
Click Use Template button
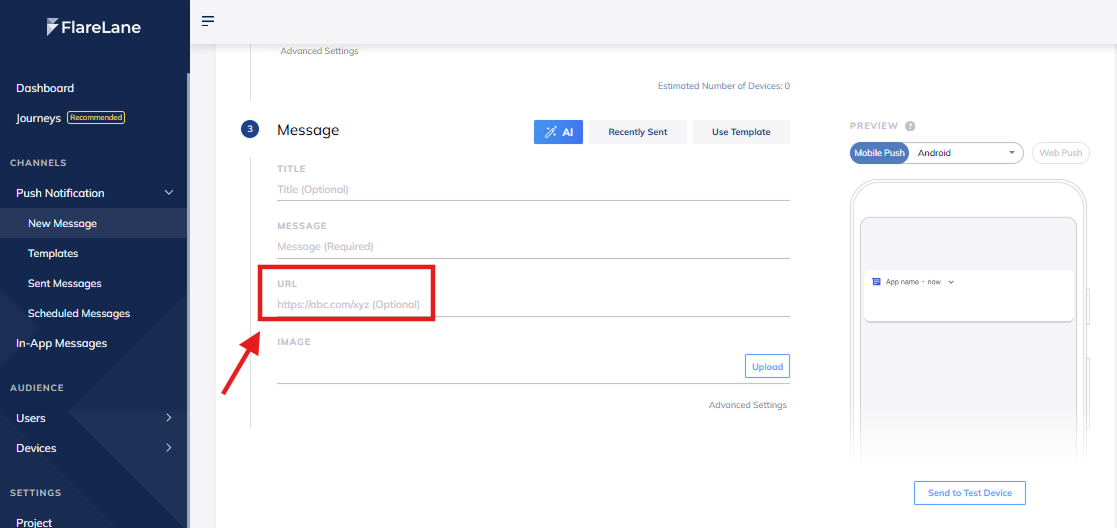[741, 132]
